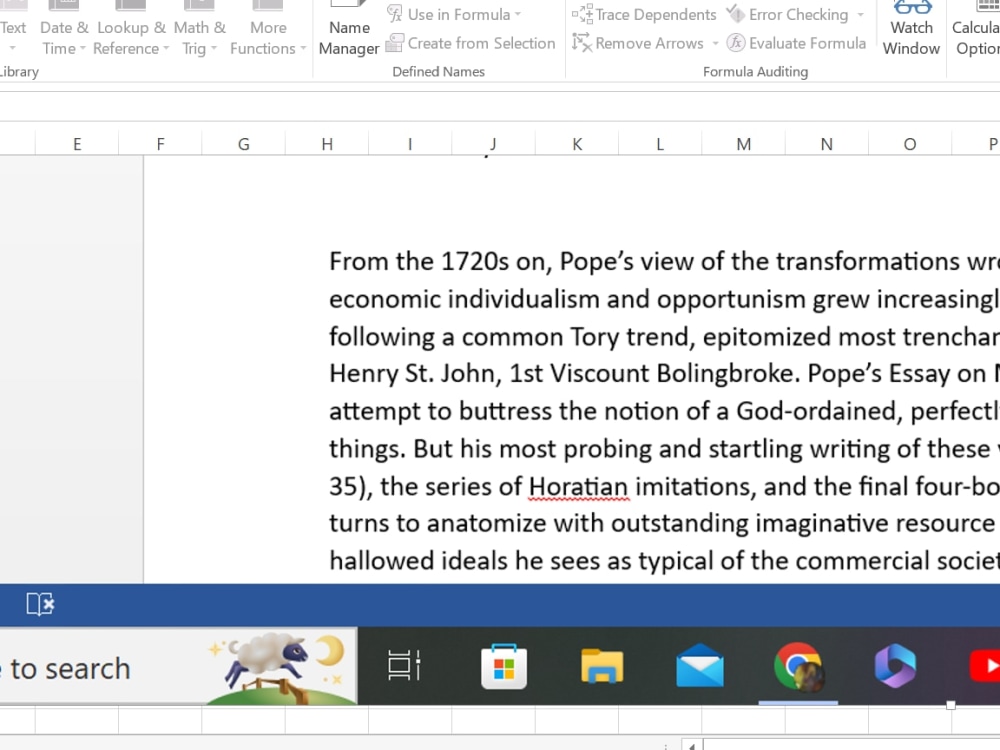Click the Use in Formula icon

point(395,13)
